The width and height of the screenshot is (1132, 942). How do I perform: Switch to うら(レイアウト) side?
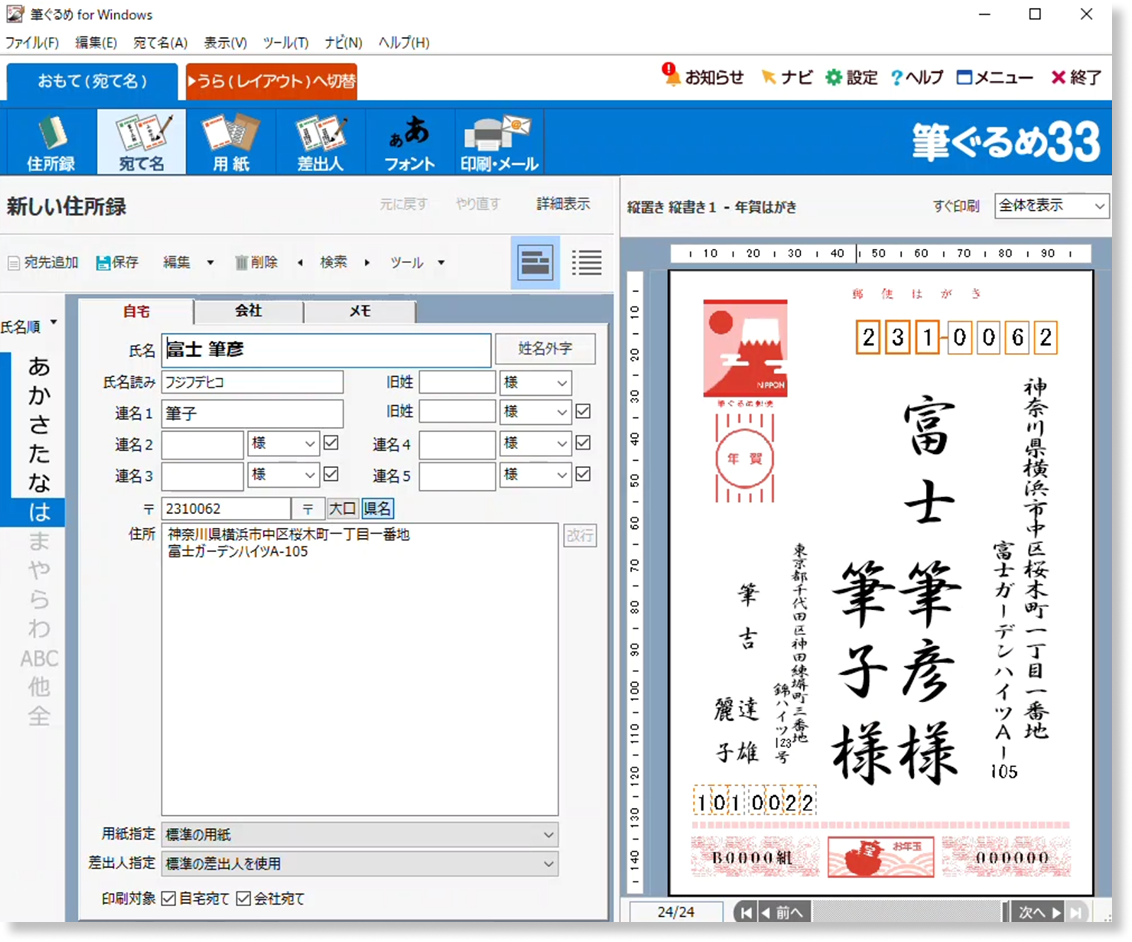[270, 81]
